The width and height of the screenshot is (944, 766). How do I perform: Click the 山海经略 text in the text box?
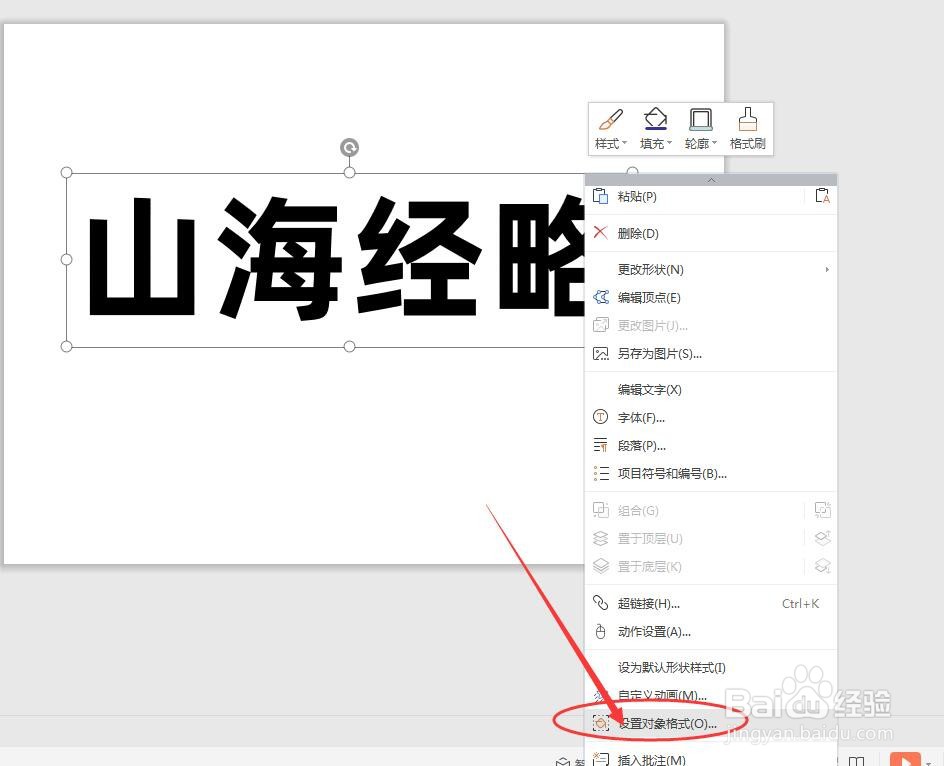pos(337,259)
